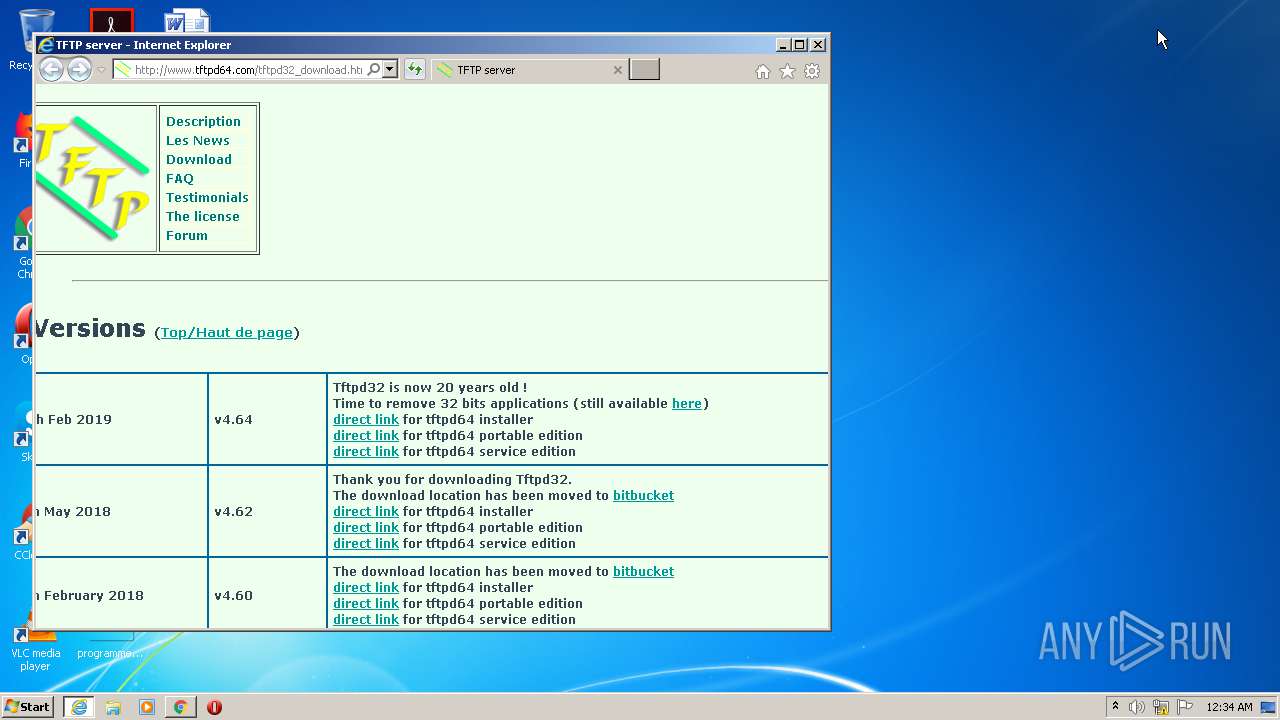Viewport: 1280px width, 720px height.
Task: Select the Feb 2019 date cell
Action: (121, 419)
